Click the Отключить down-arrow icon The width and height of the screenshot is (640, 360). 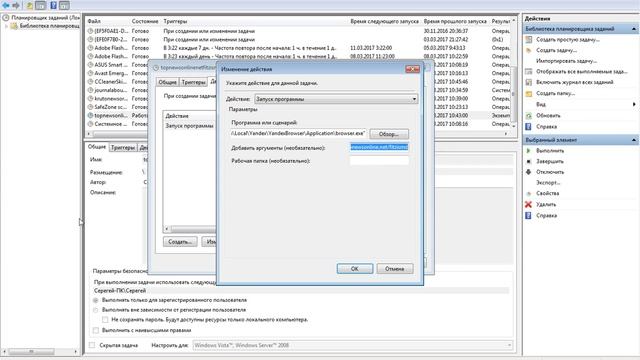(529, 172)
